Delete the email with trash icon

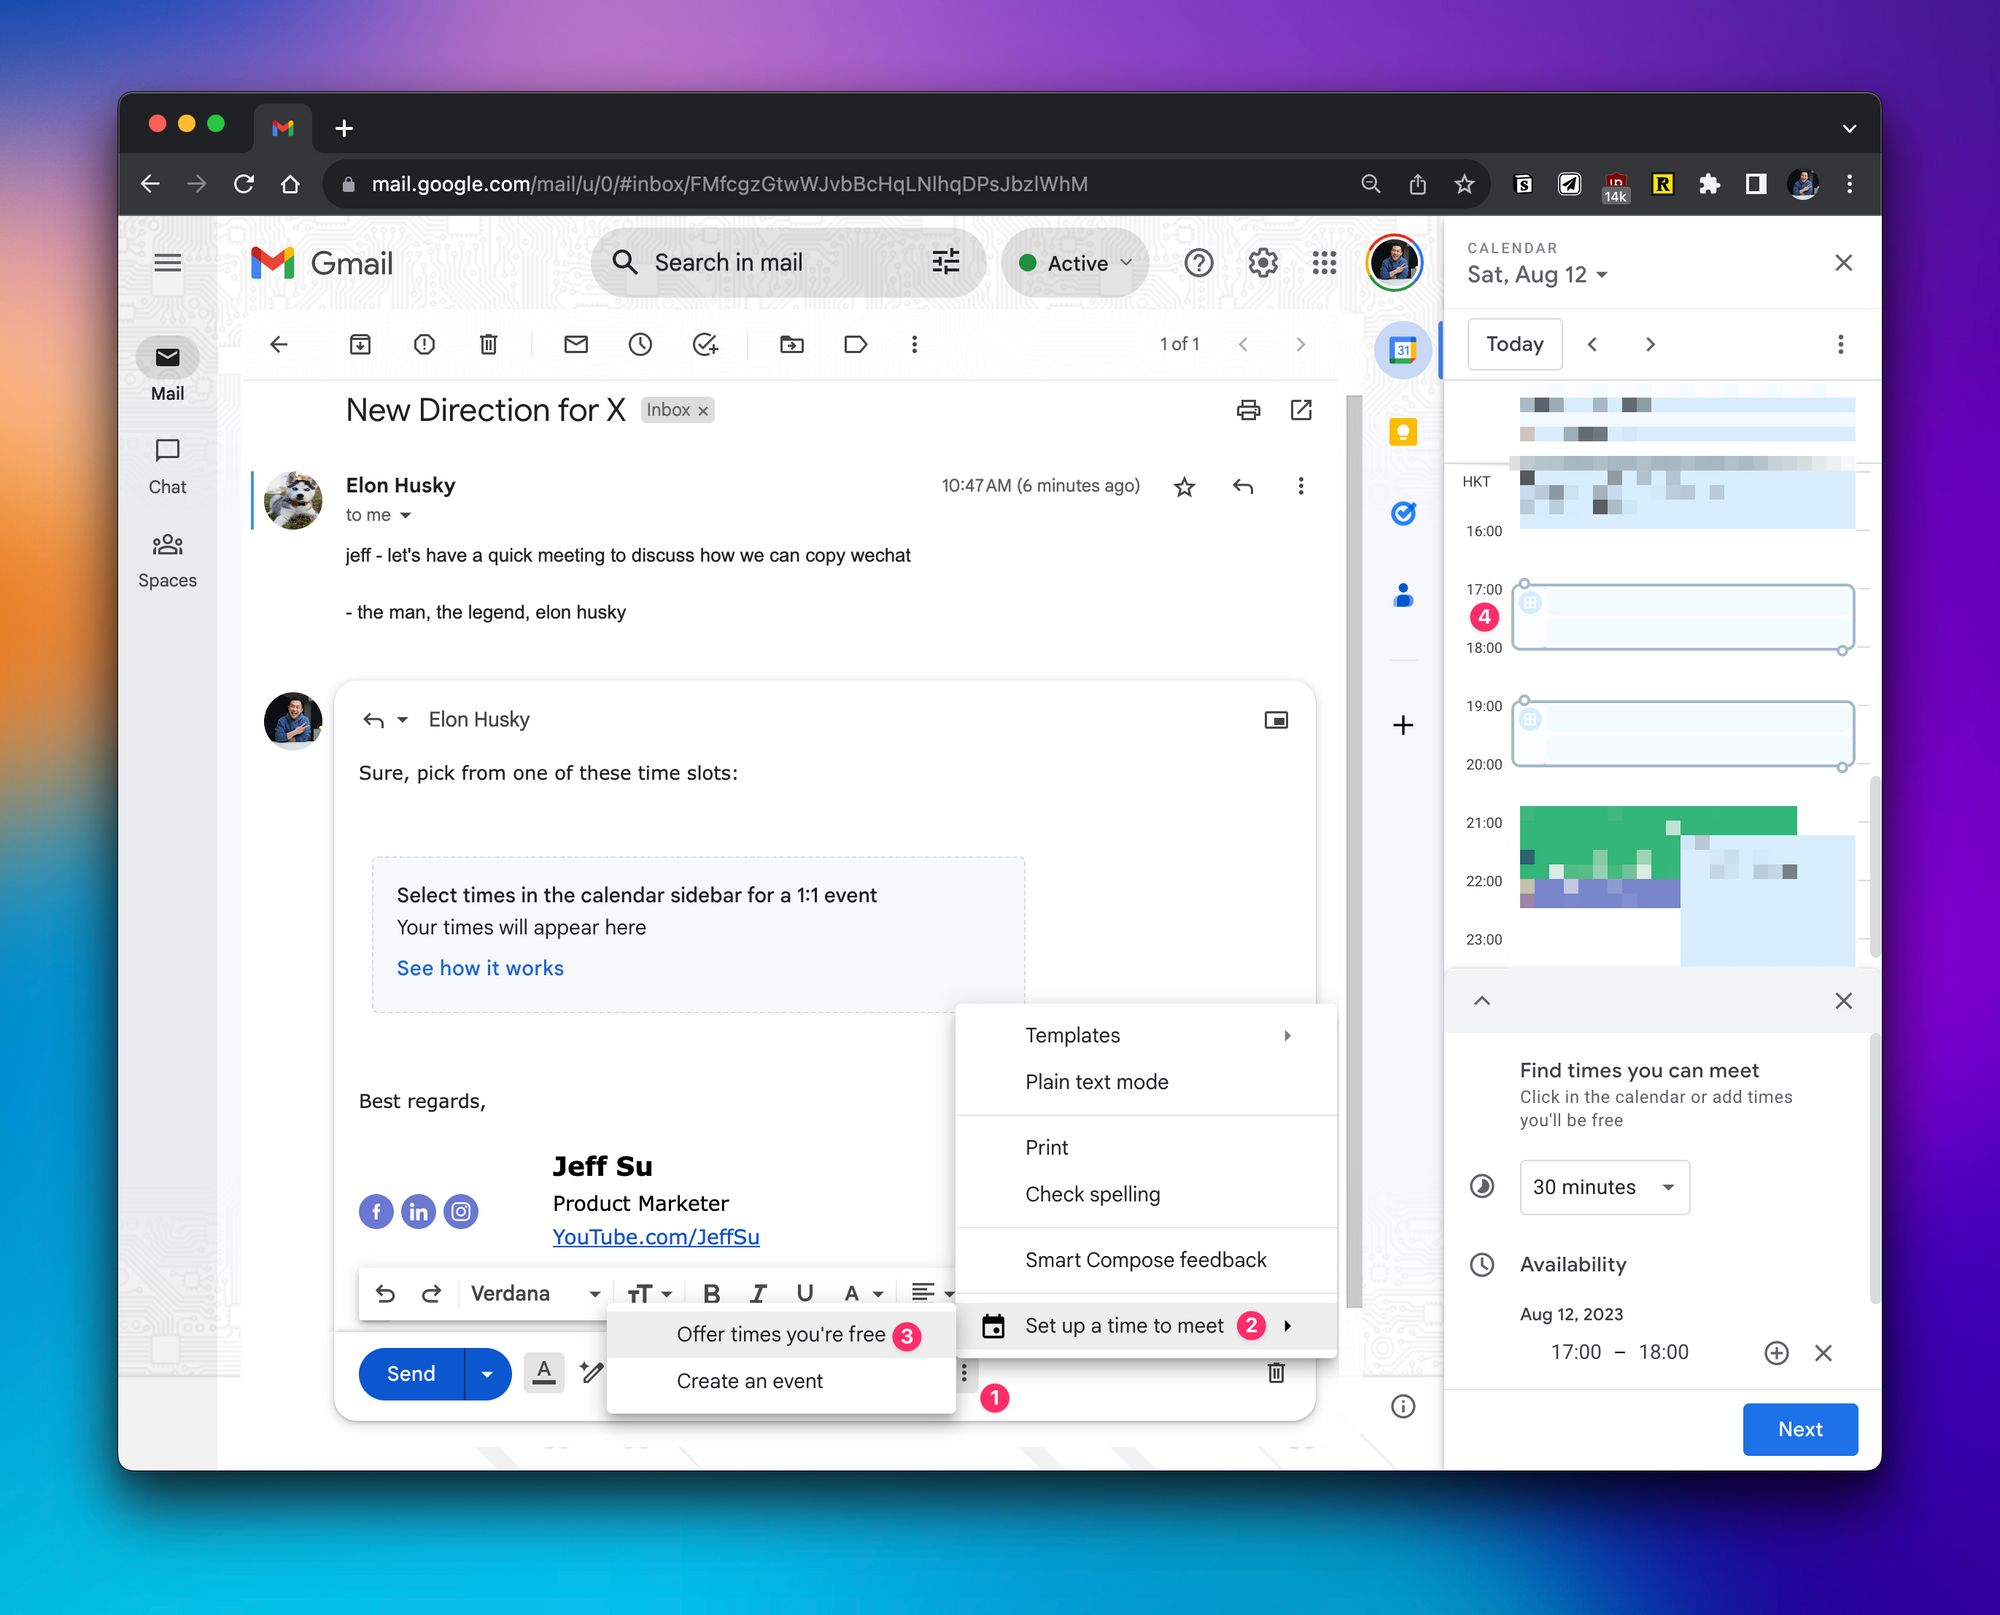click(488, 344)
